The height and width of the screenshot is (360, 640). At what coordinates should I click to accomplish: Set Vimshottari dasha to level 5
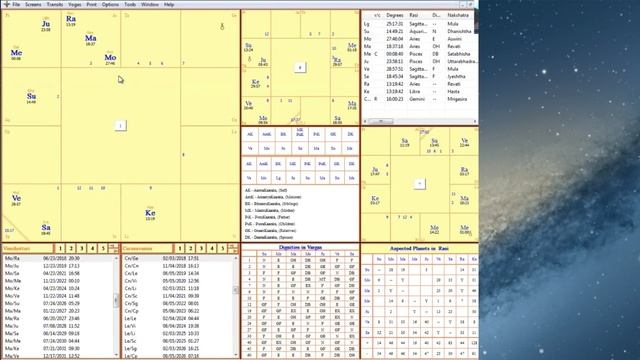[x=103, y=248]
